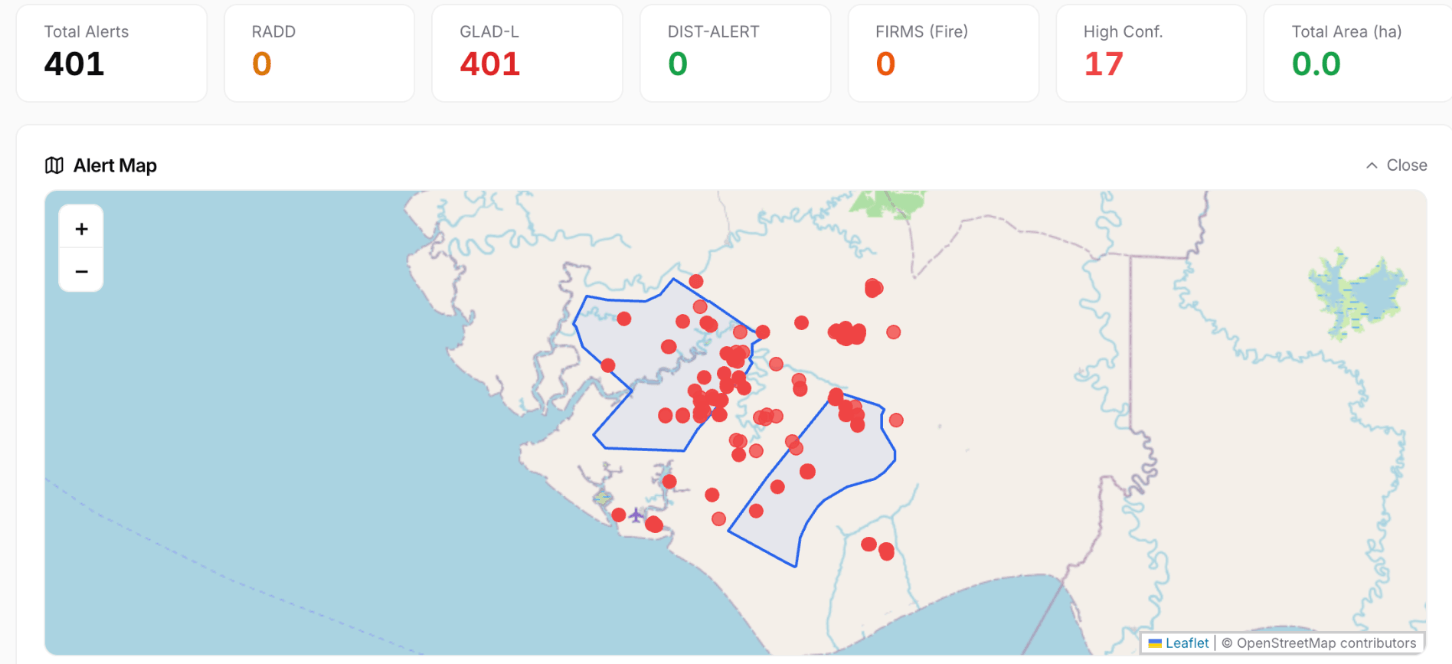Image resolution: width=1452 pixels, height=664 pixels.
Task: Click the red GLAD-L 401 value
Action: click(x=490, y=64)
